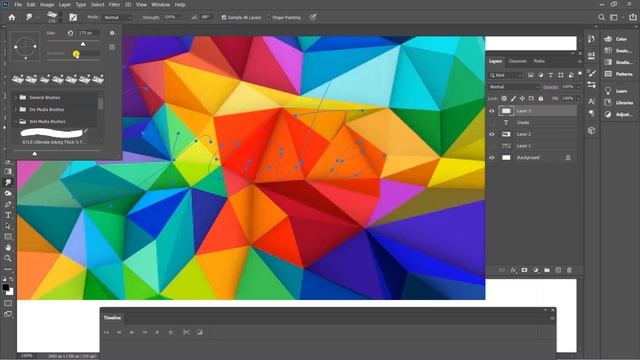Screen dimensions: 640x360
Task: Click pressure-for-strength icon in options bar
Action: (313, 17)
